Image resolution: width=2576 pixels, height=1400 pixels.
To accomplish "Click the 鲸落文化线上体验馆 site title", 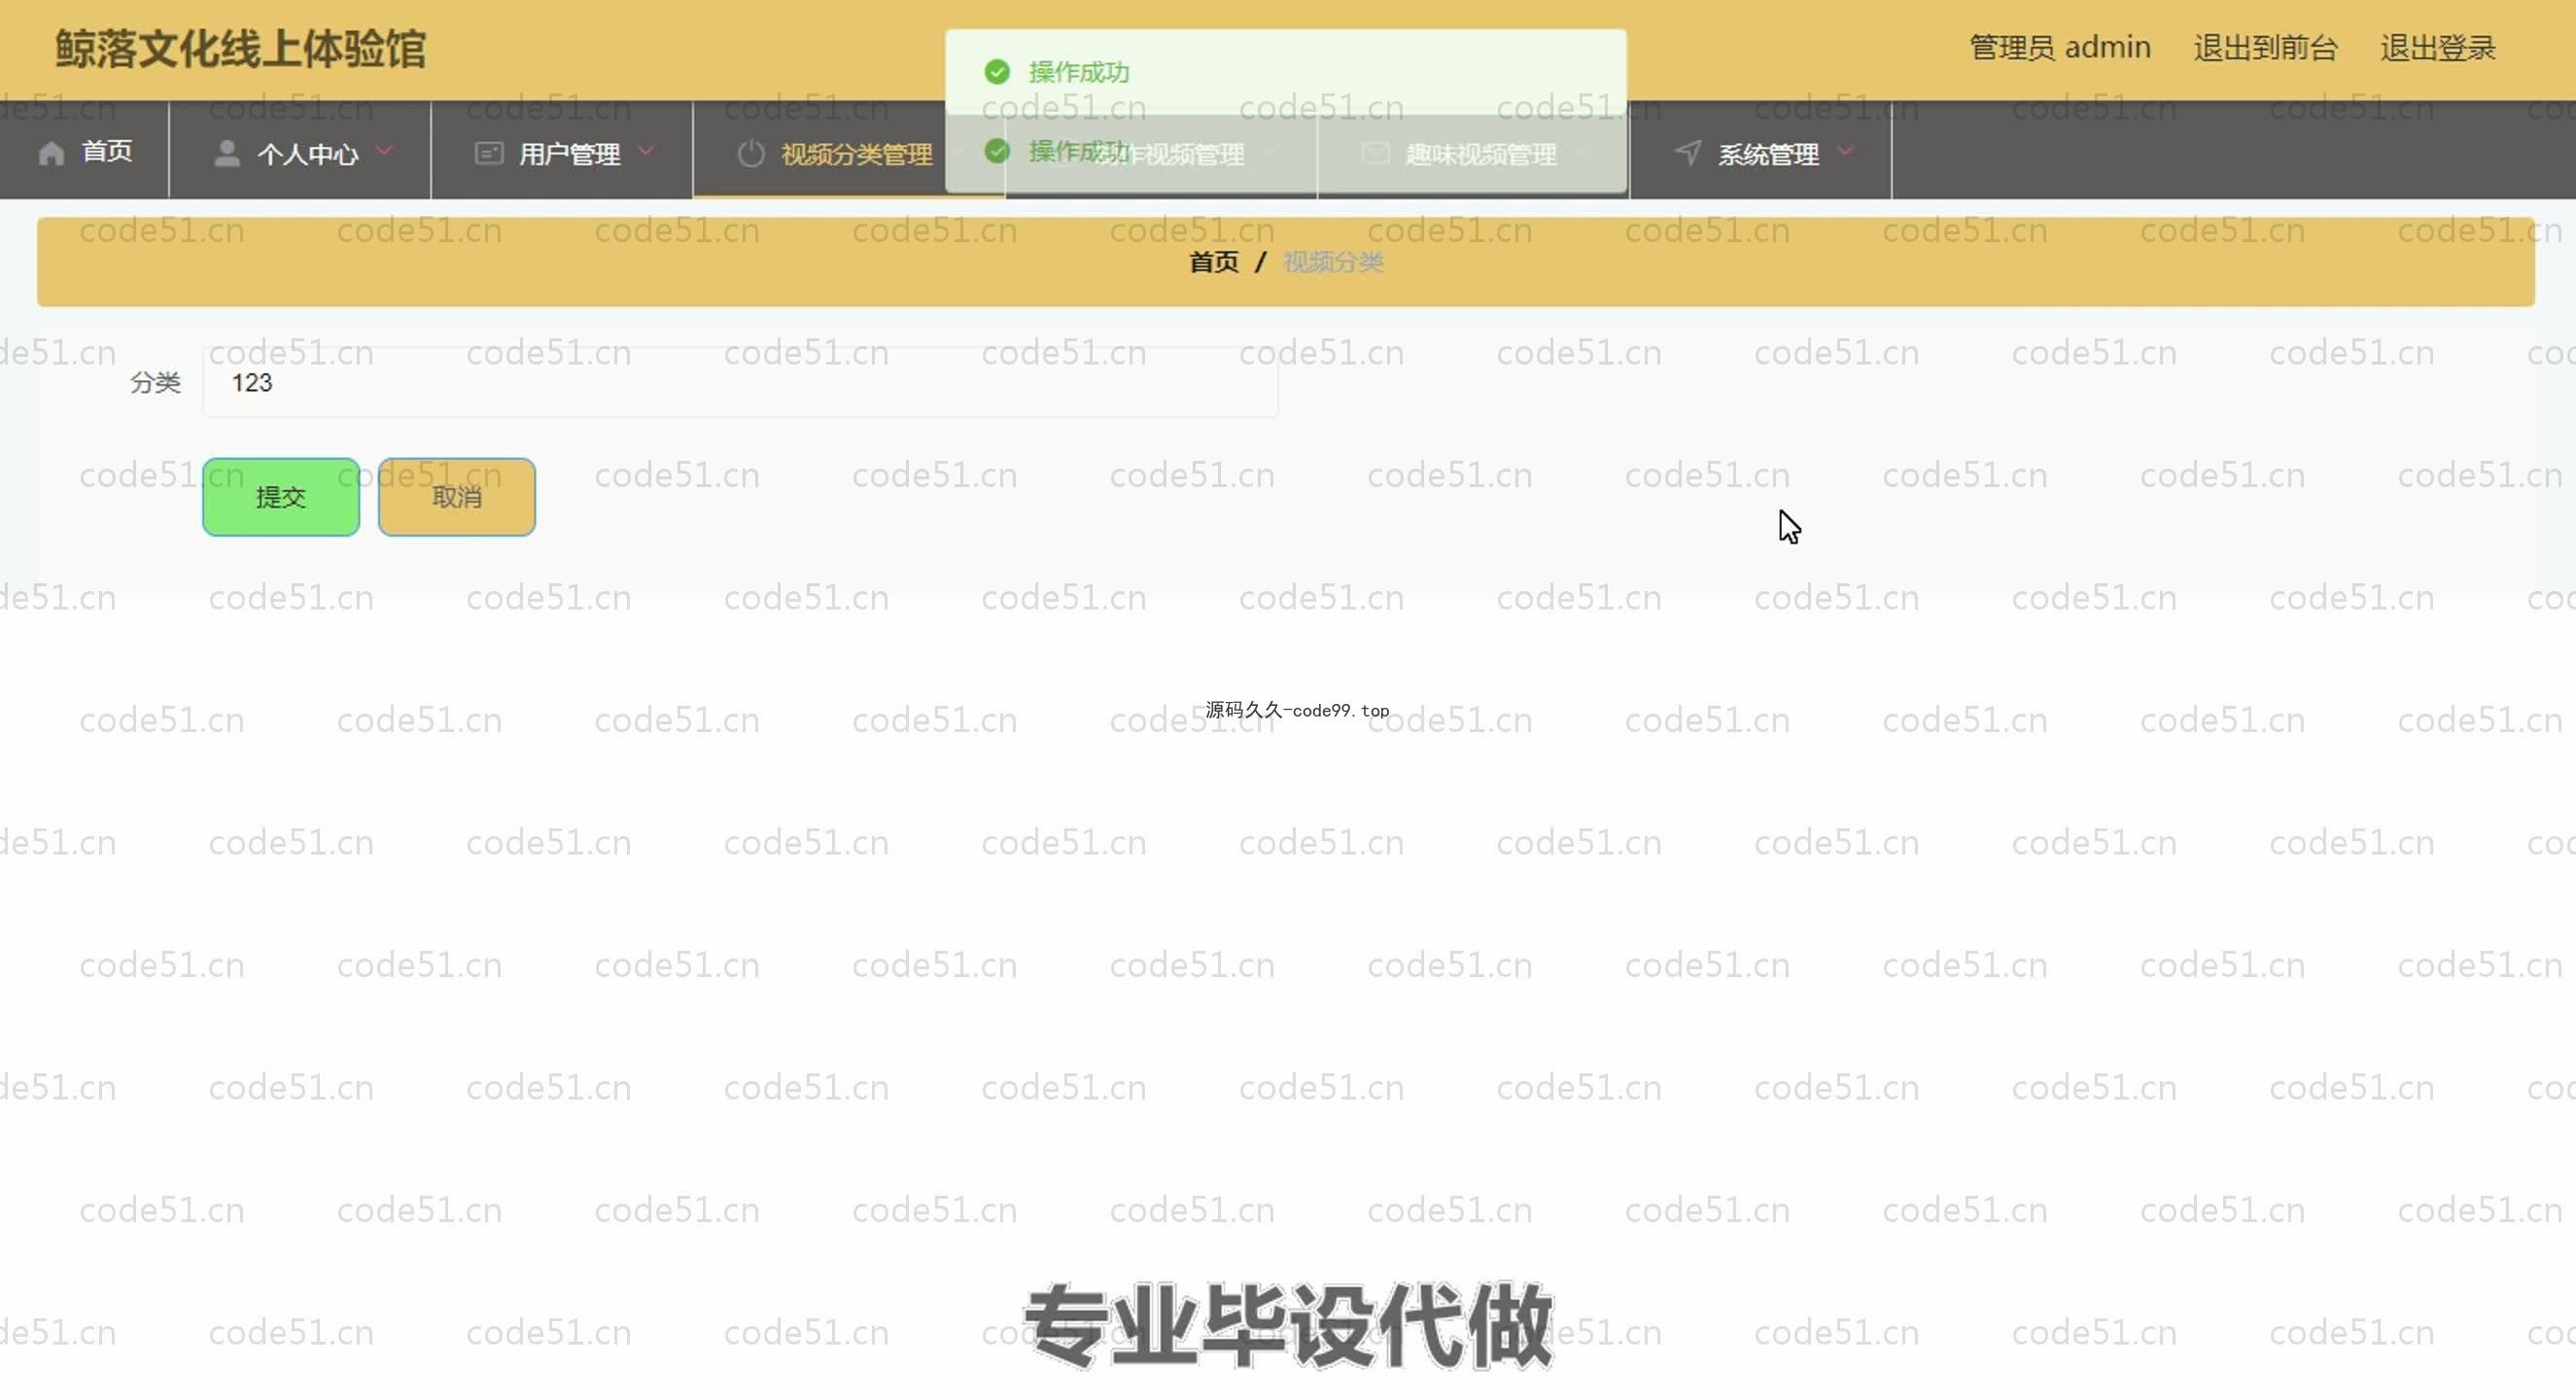I will (x=240, y=49).
